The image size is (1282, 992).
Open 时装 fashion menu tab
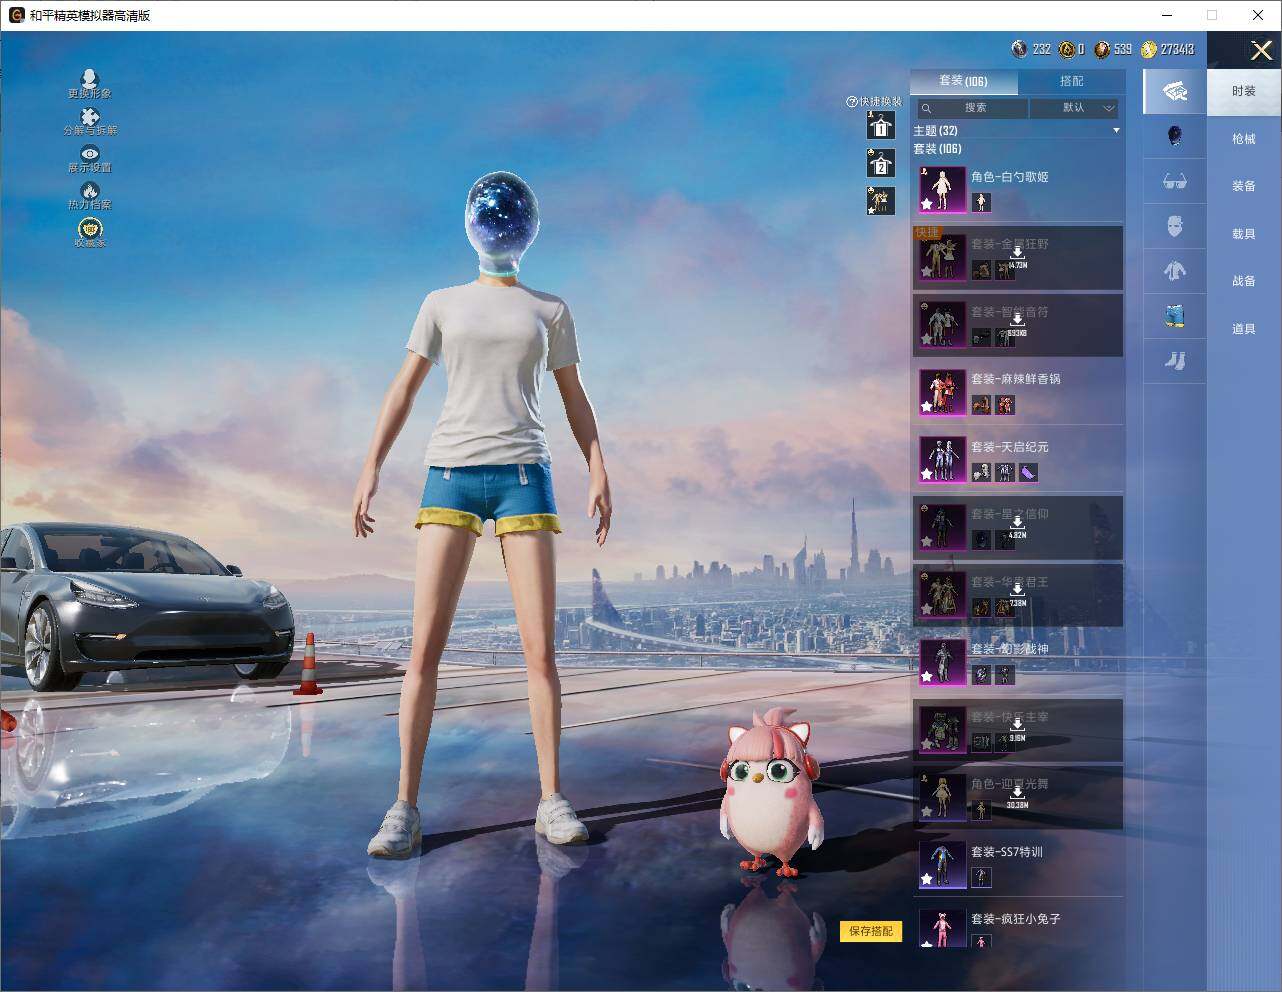pyautogui.click(x=1244, y=91)
